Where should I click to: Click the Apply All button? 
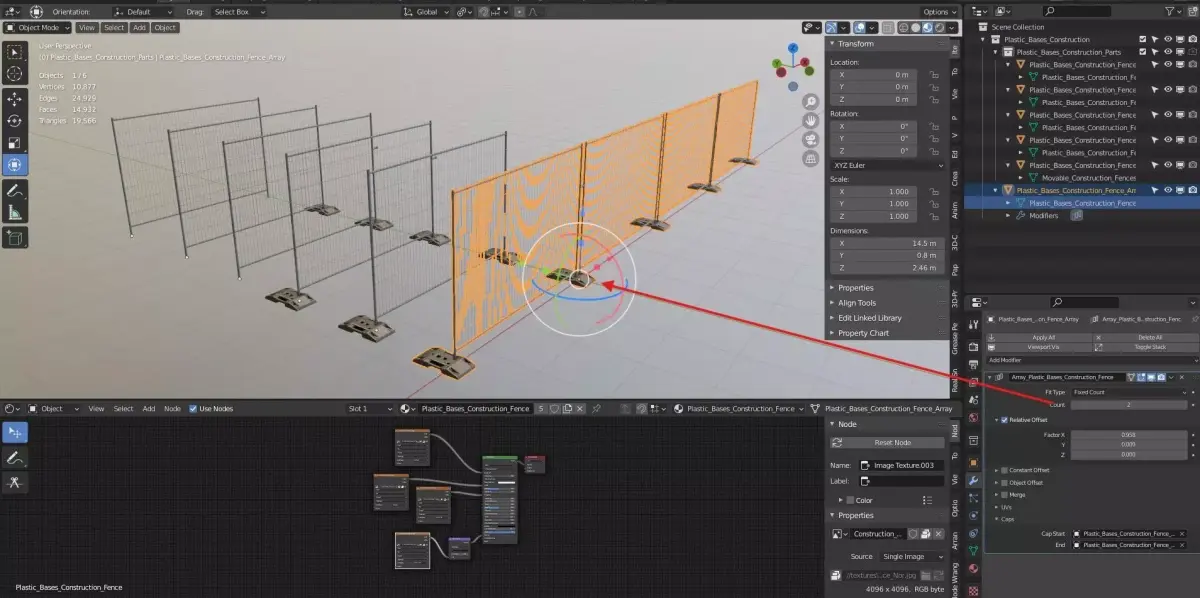(x=1041, y=338)
